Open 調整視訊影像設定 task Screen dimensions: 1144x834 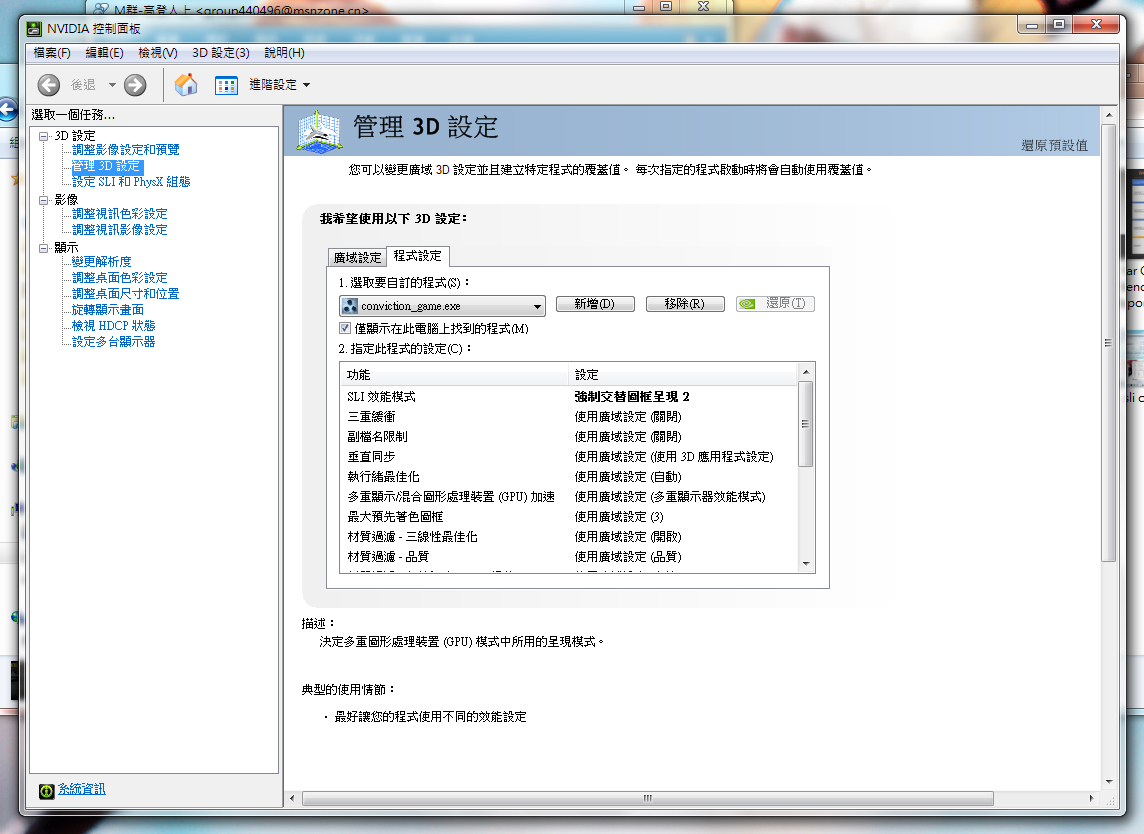coord(120,230)
